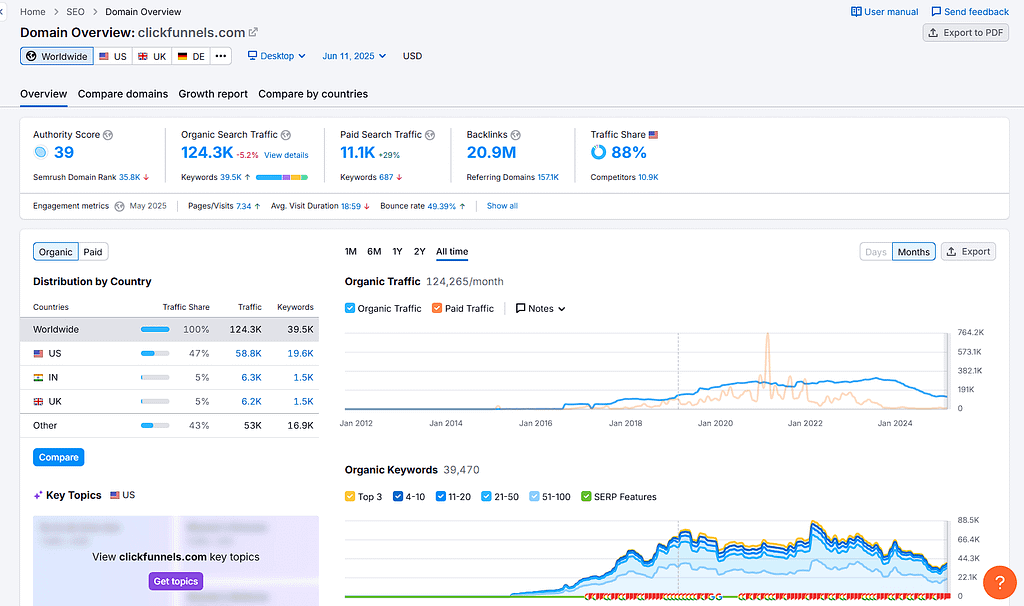Toggle the 21-50 keywords checkbox
This screenshot has width=1024, height=606.
[x=486, y=496]
